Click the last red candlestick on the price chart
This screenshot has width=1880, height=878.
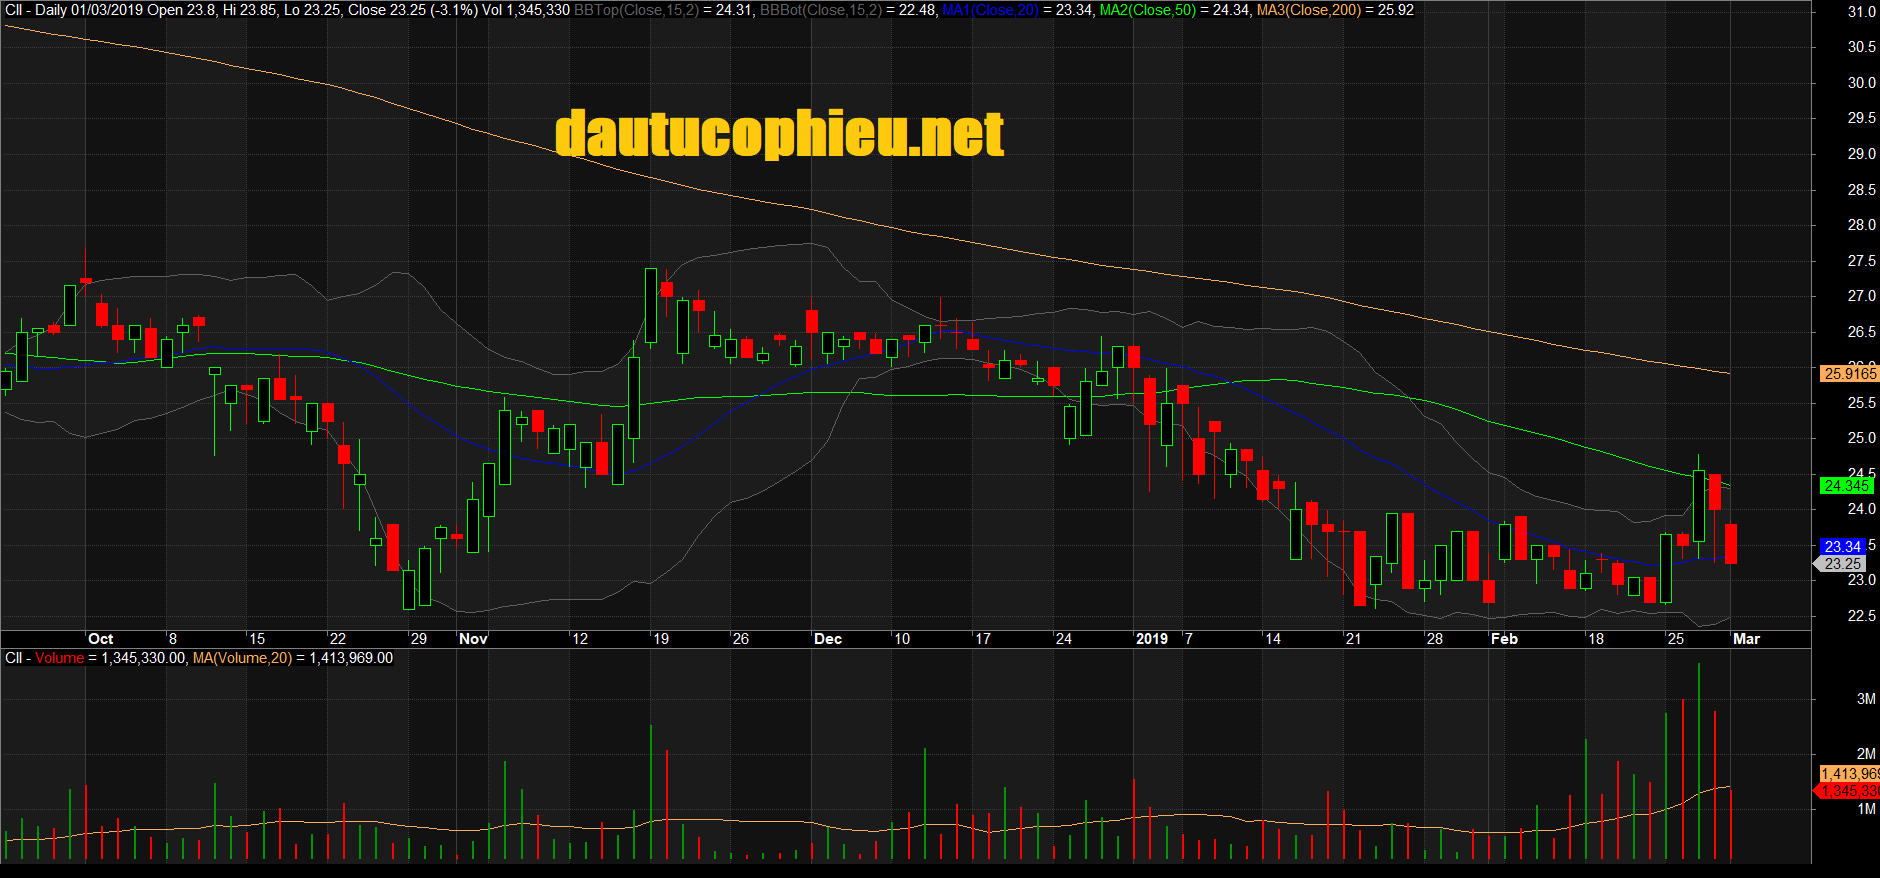(x=1731, y=543)
